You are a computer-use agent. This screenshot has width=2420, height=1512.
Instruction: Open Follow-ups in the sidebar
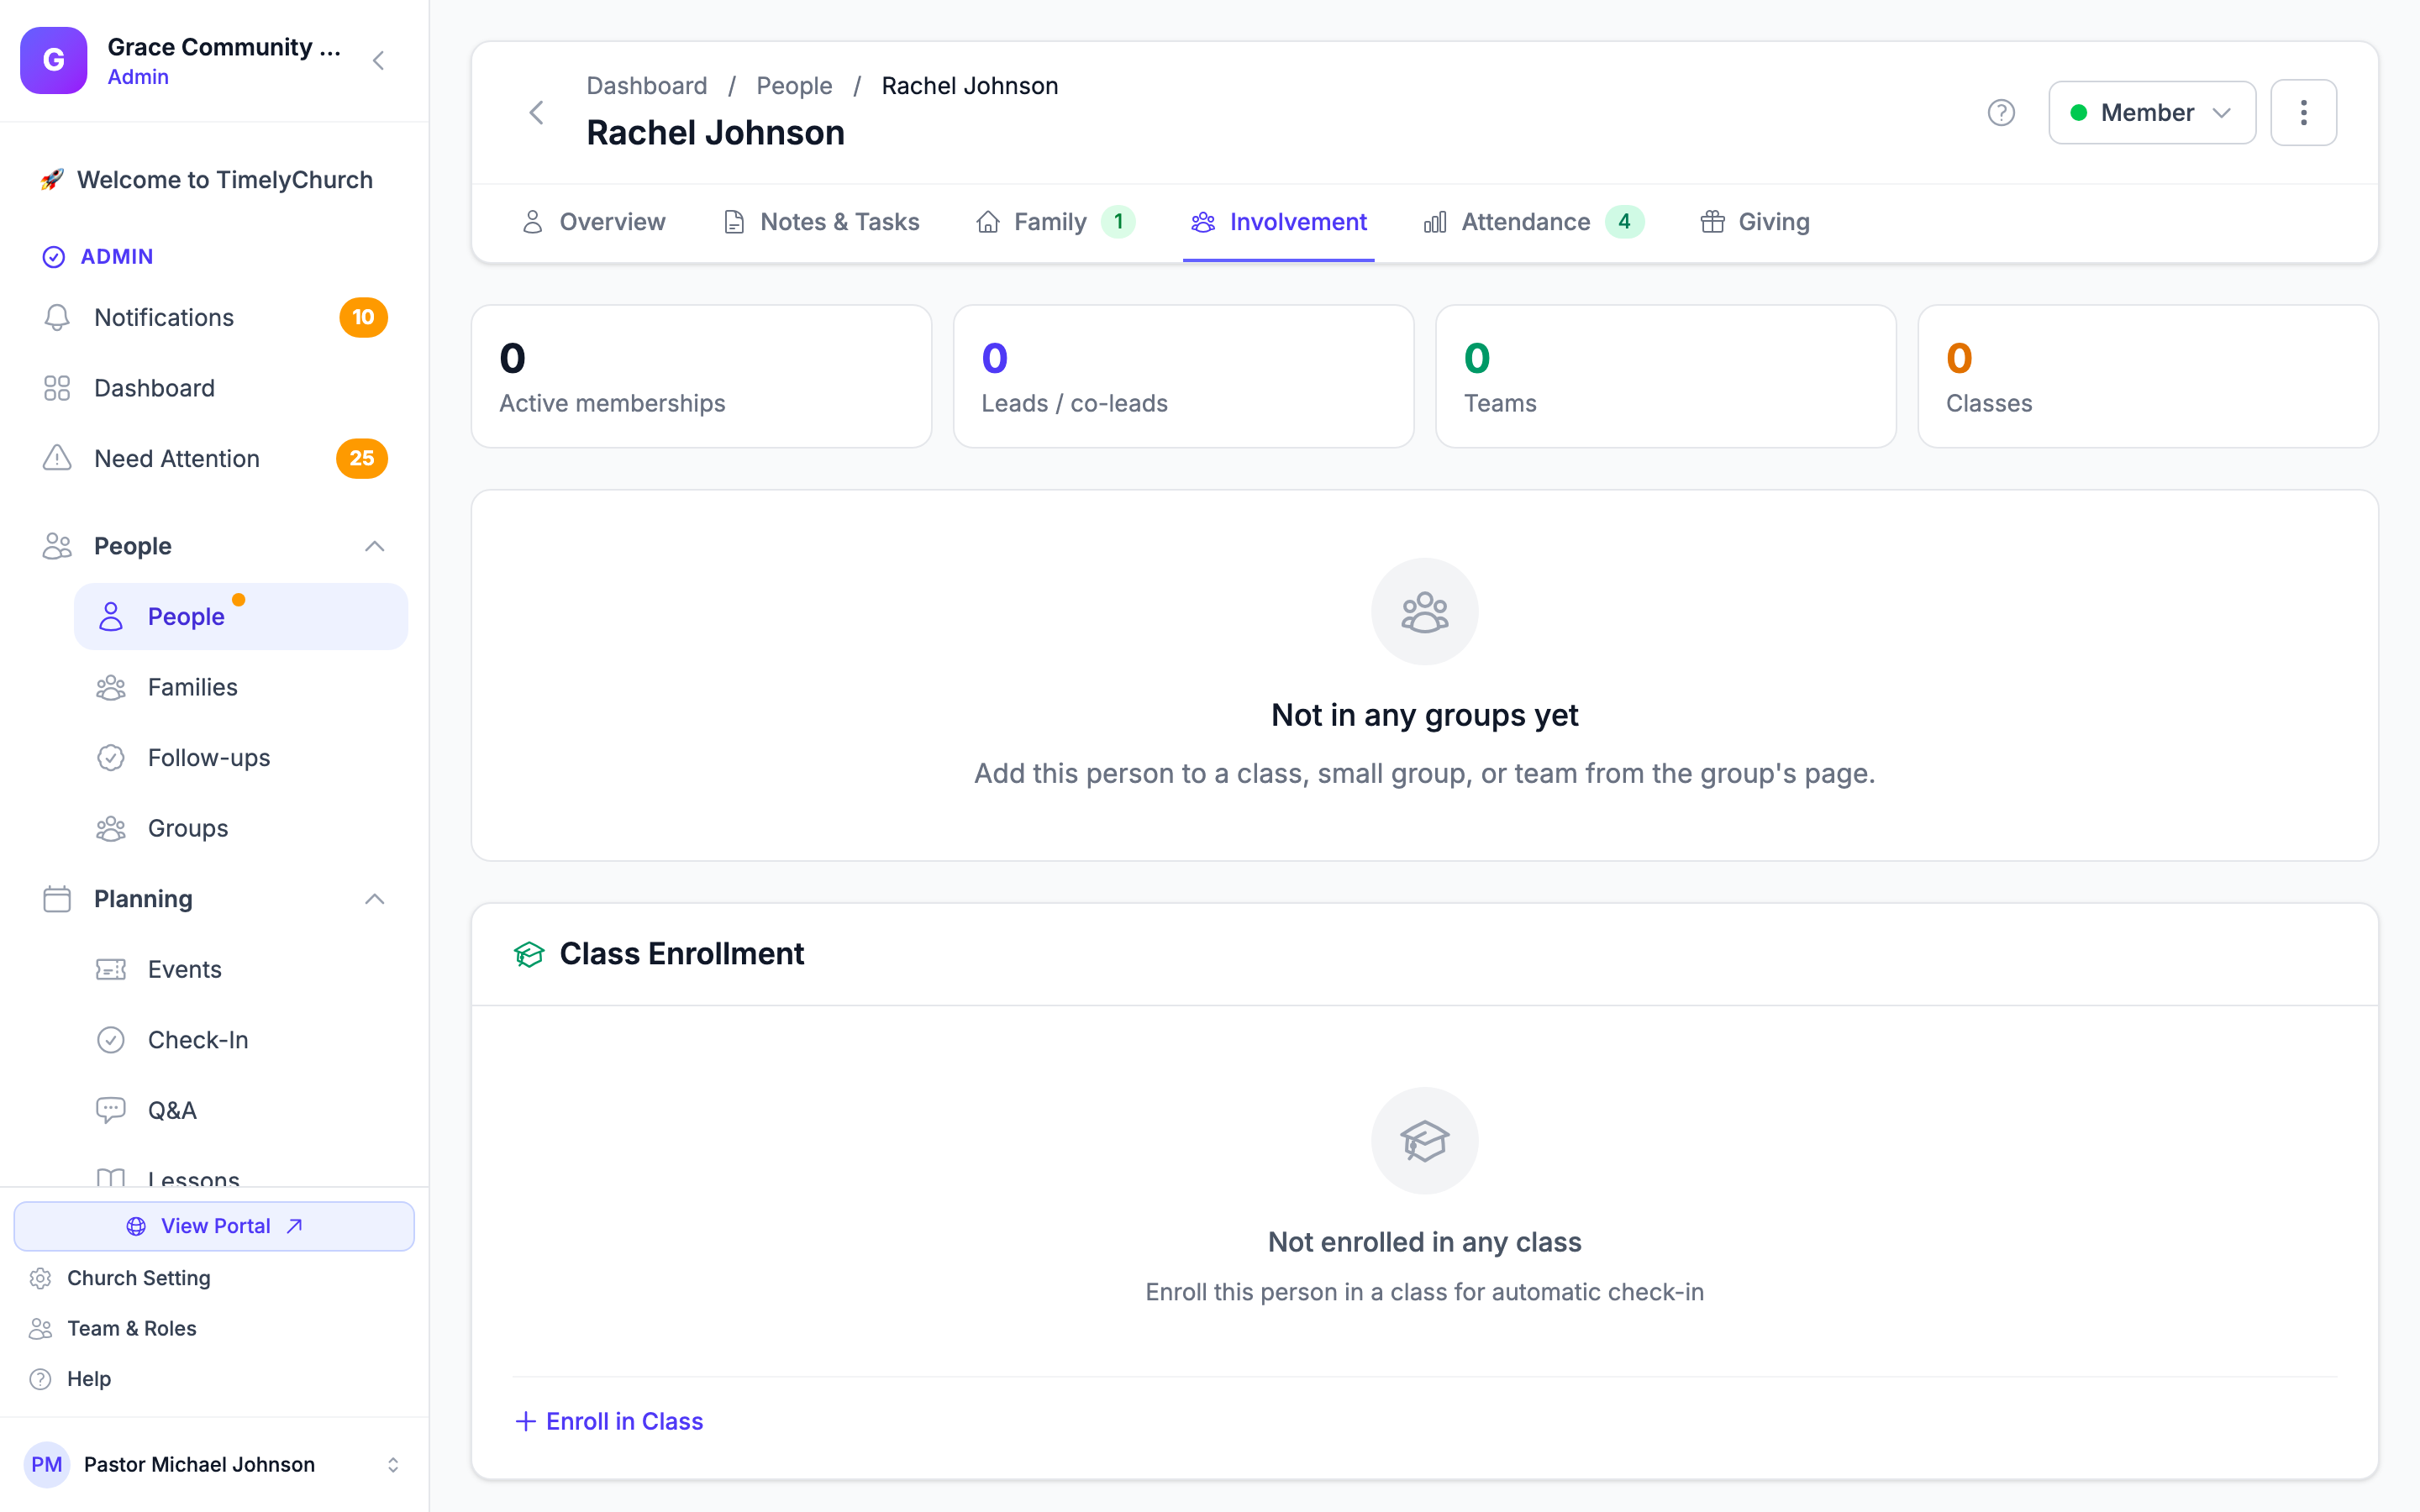pos(241,758)
